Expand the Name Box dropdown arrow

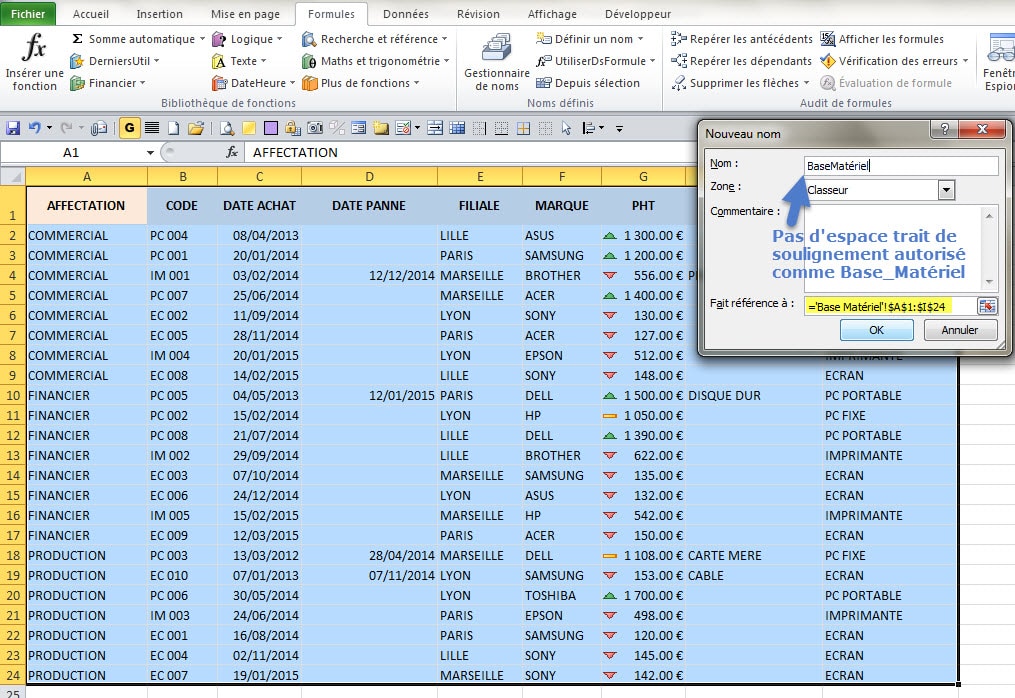pyautogui.click(x=150, y=153)
